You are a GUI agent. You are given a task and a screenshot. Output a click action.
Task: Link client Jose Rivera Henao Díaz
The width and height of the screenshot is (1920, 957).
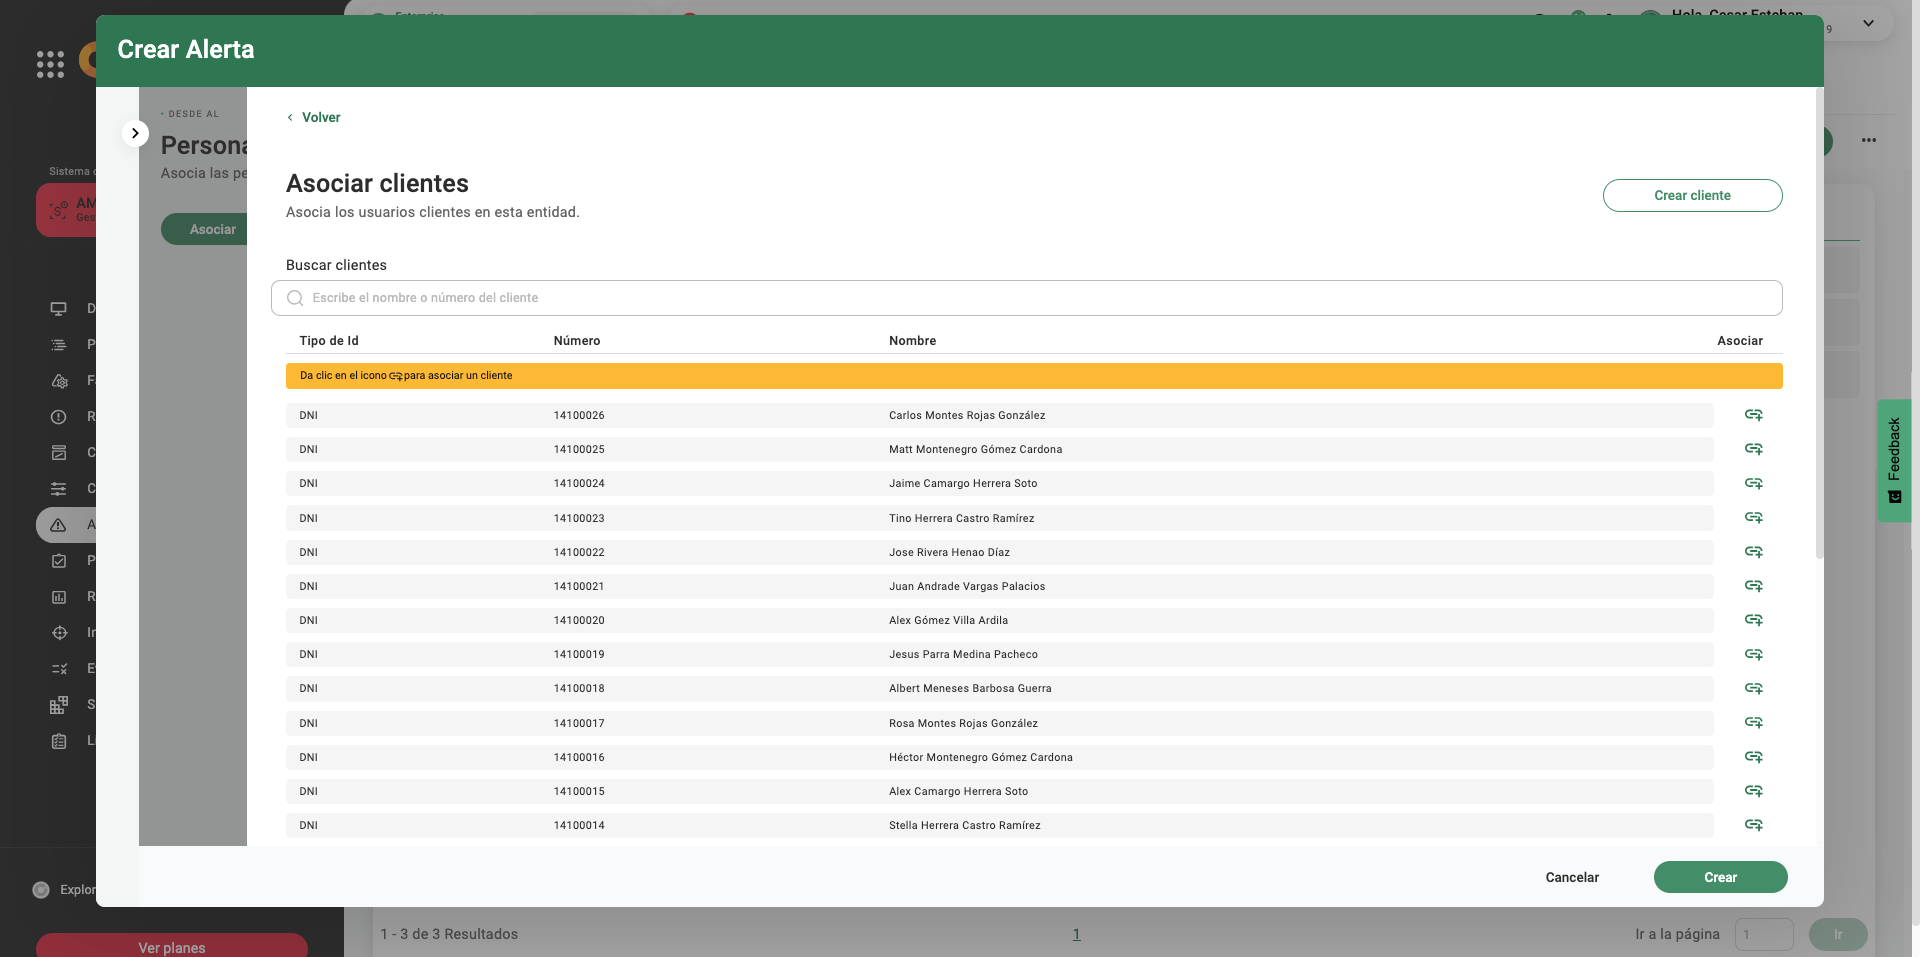pos(1753,552)
